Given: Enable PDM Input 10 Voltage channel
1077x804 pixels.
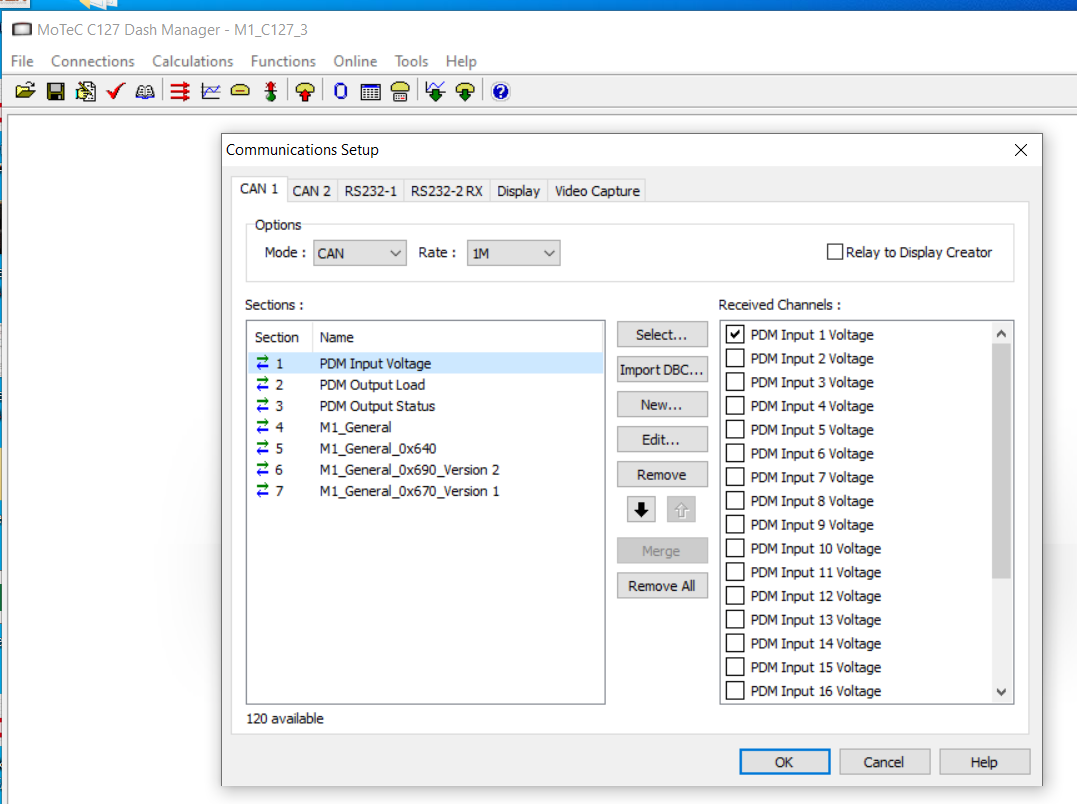Looking at the screenshot, I should pyautogui.click(x=735, y=548).
